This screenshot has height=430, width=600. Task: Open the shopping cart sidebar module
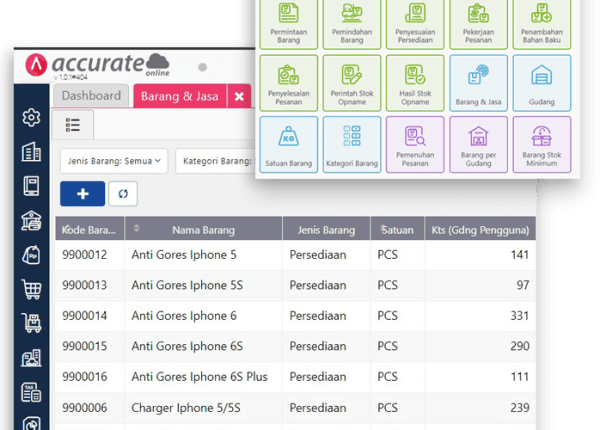pyautogui.click(x=31, y=290)
